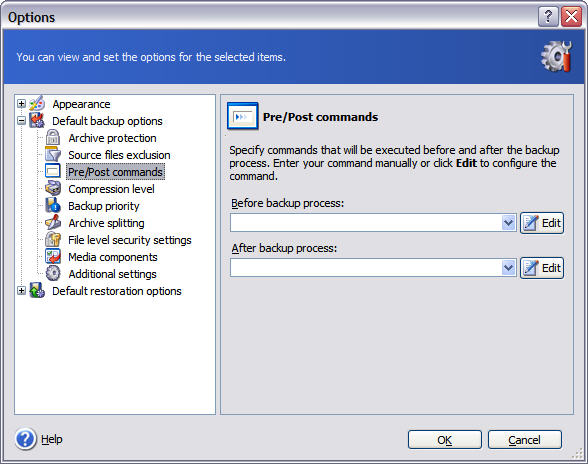Select the Default restoration options item
This screenshot has height=464, width=588.
pyautogui.click(x=117, y=291)
